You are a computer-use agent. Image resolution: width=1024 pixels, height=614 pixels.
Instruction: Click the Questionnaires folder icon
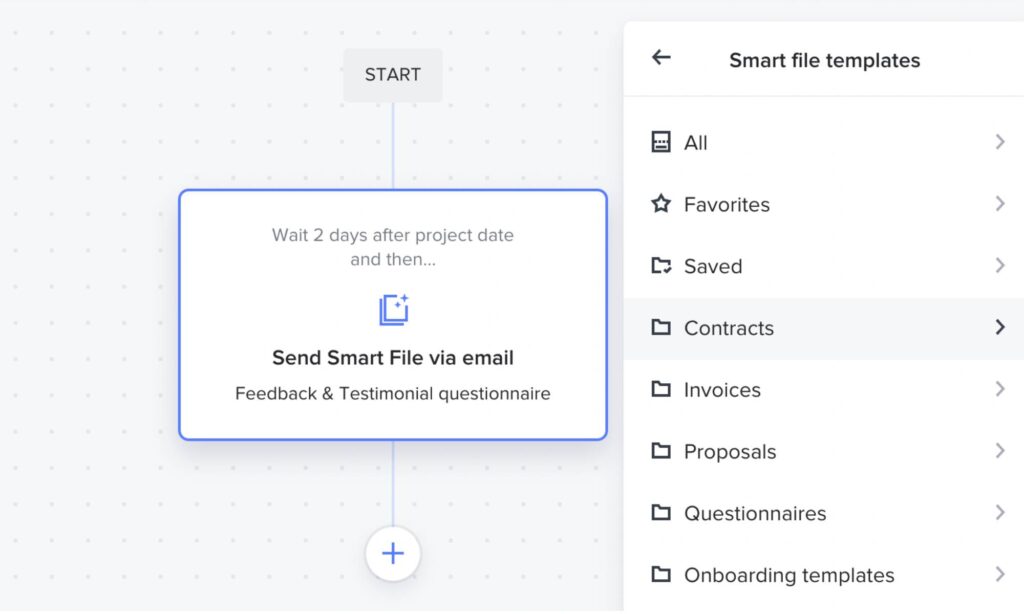click(x=661, y=513)
